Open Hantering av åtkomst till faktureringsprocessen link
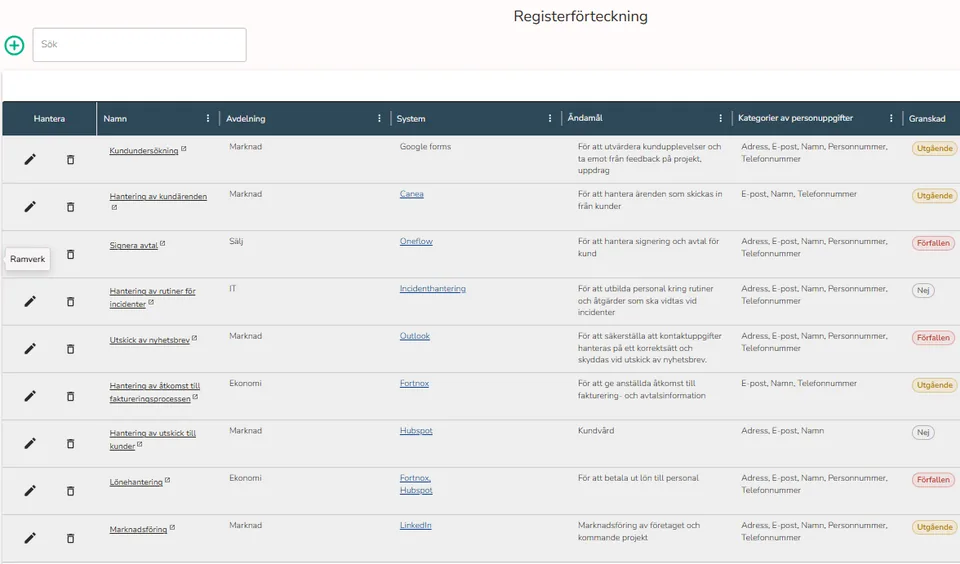Screen dimensions: 960x564 155,392
